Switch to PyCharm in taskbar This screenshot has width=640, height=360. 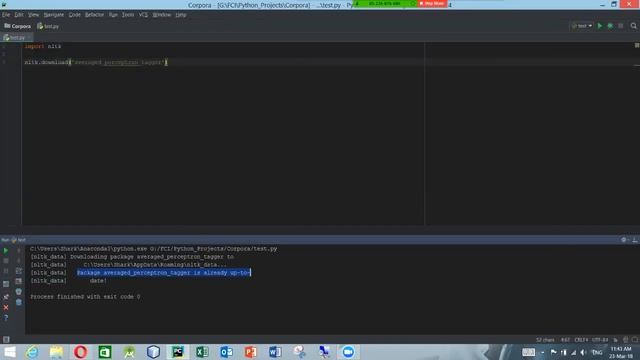[x=178, y=352]
